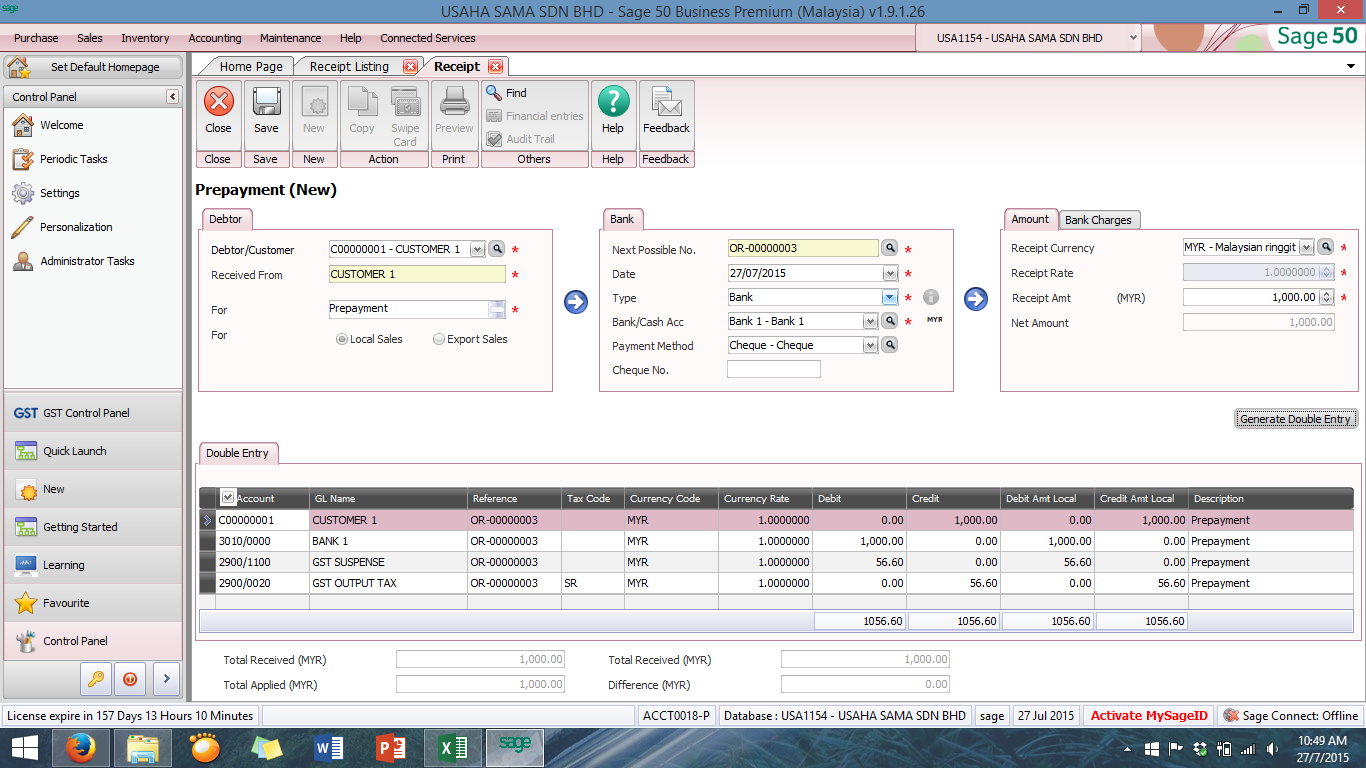This screenshot has width=1366, height=768.
Task: Click search icon beside Bank/Cash Acc
Action: coord(889,321)
